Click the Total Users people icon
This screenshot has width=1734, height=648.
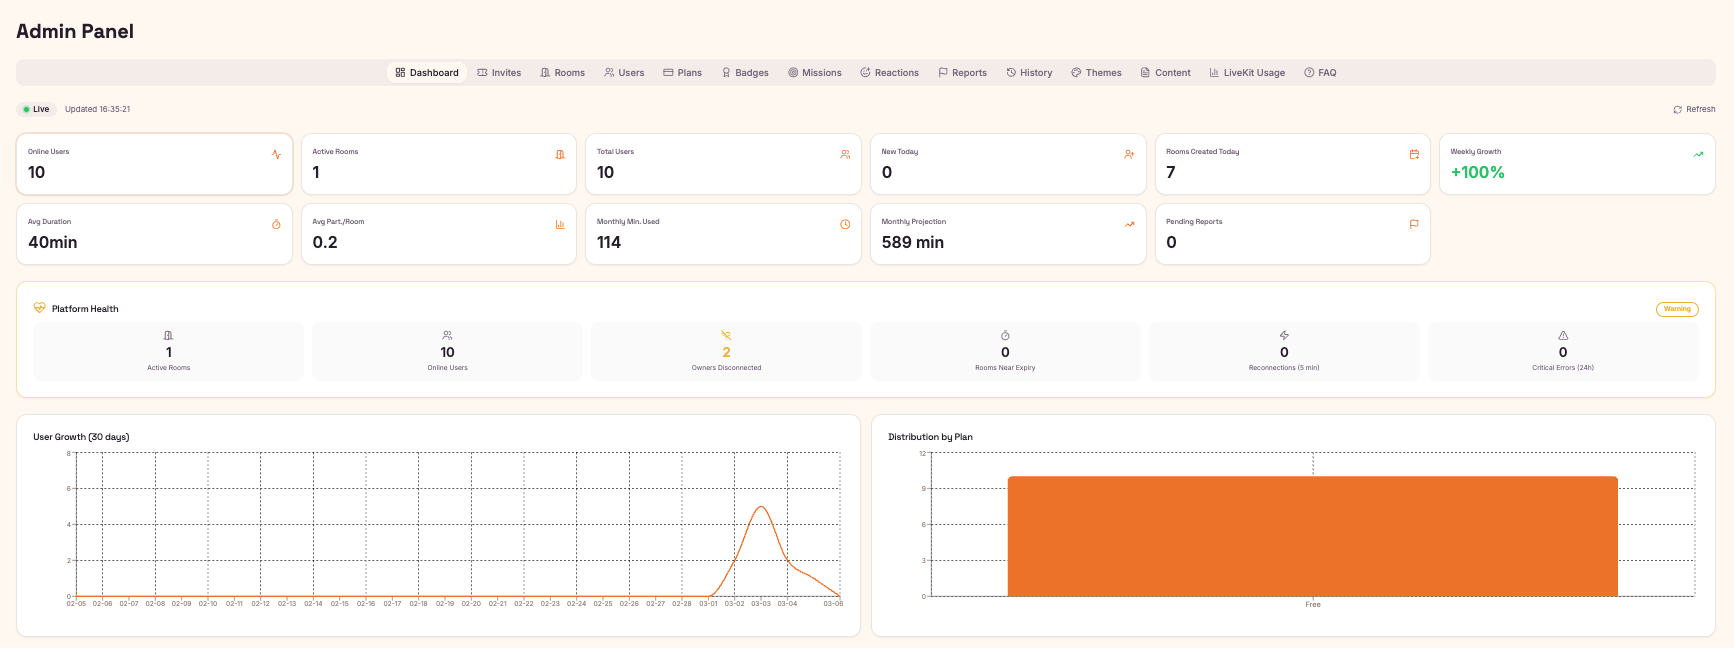845,154
